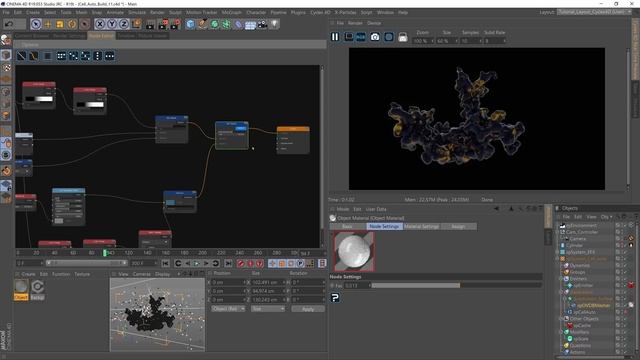Click the Apply button in coordinates

coord(308,309)
